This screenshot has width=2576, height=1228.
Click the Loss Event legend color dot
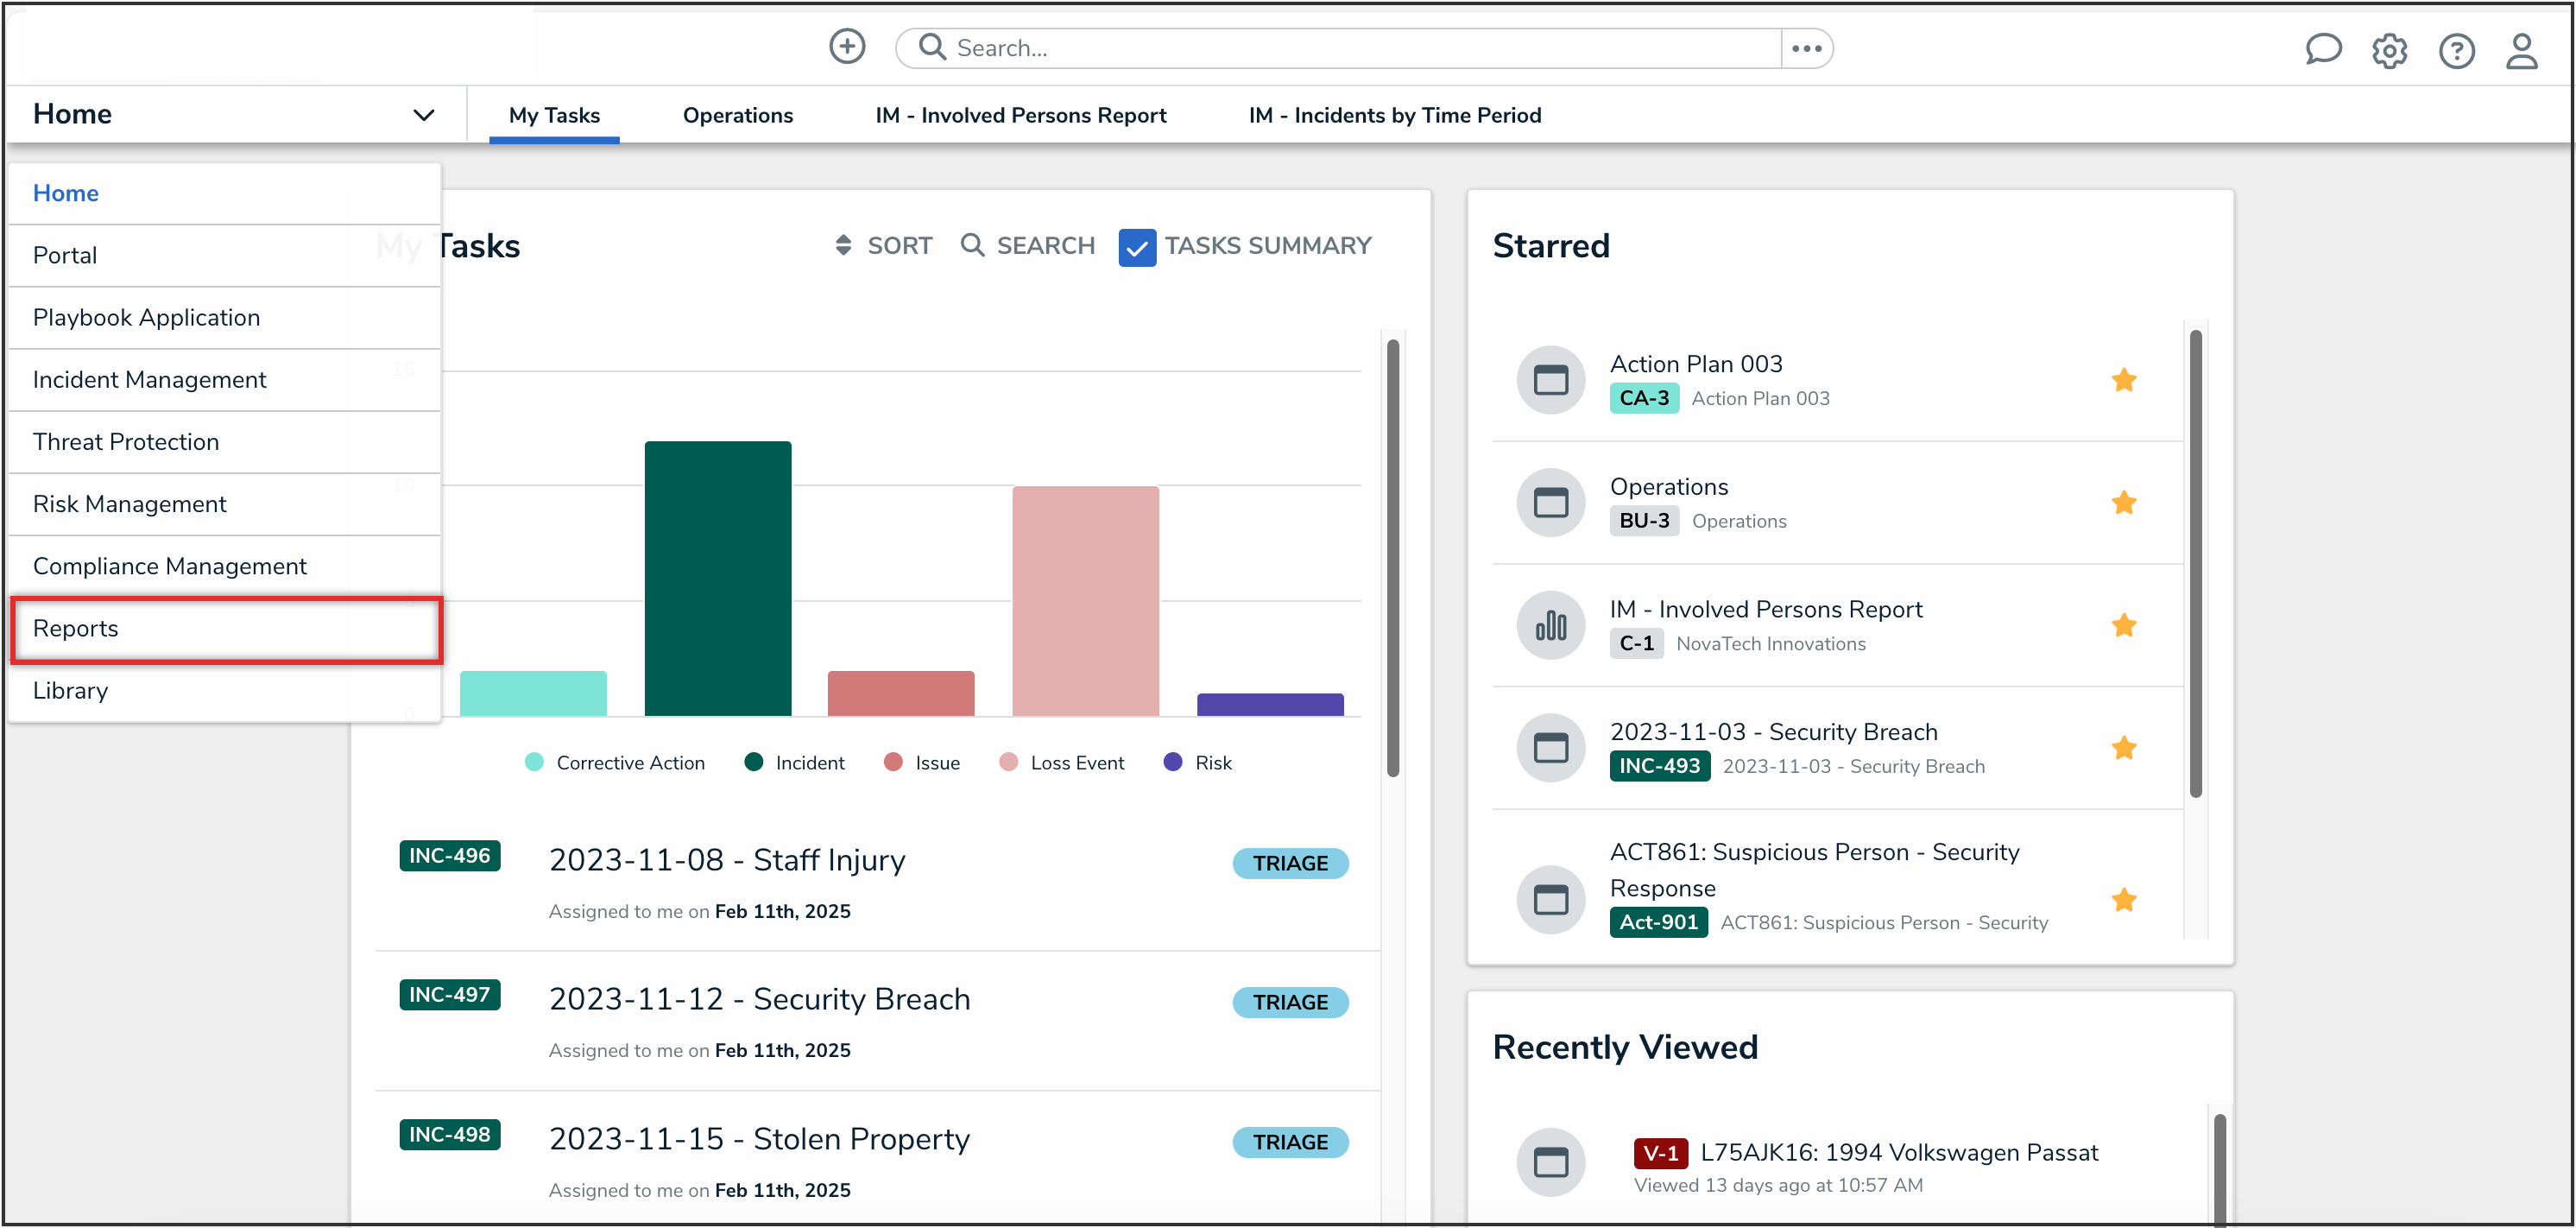(1008, 763)
